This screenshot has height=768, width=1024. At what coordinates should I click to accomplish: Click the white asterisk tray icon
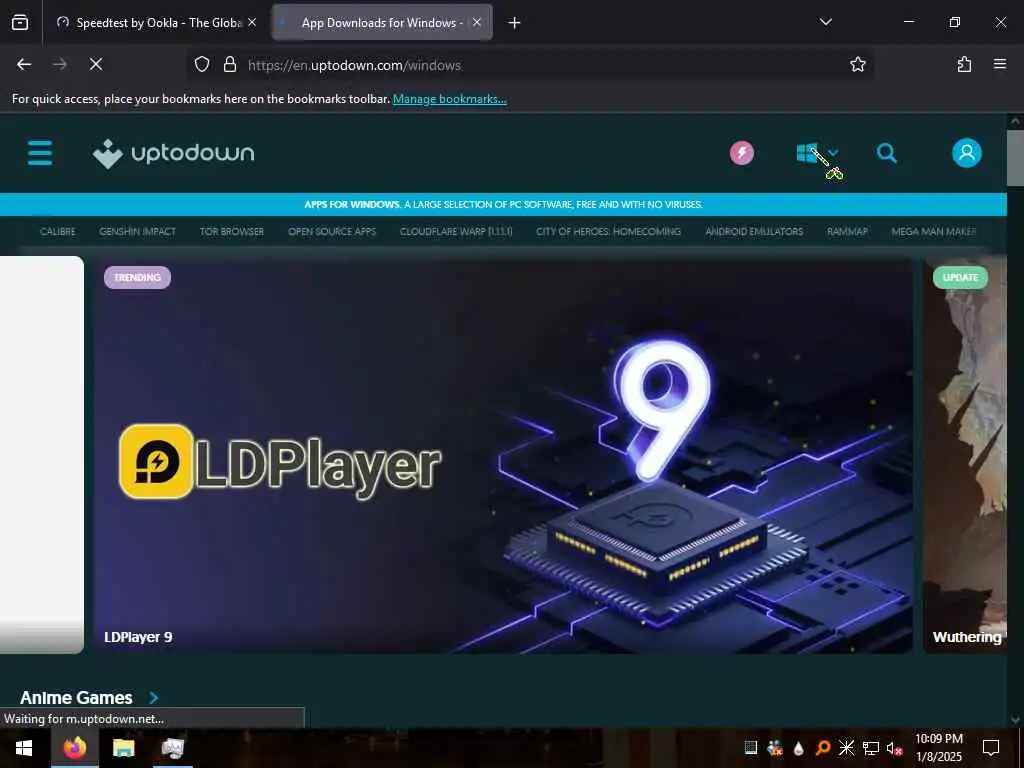tap(846, 748)
